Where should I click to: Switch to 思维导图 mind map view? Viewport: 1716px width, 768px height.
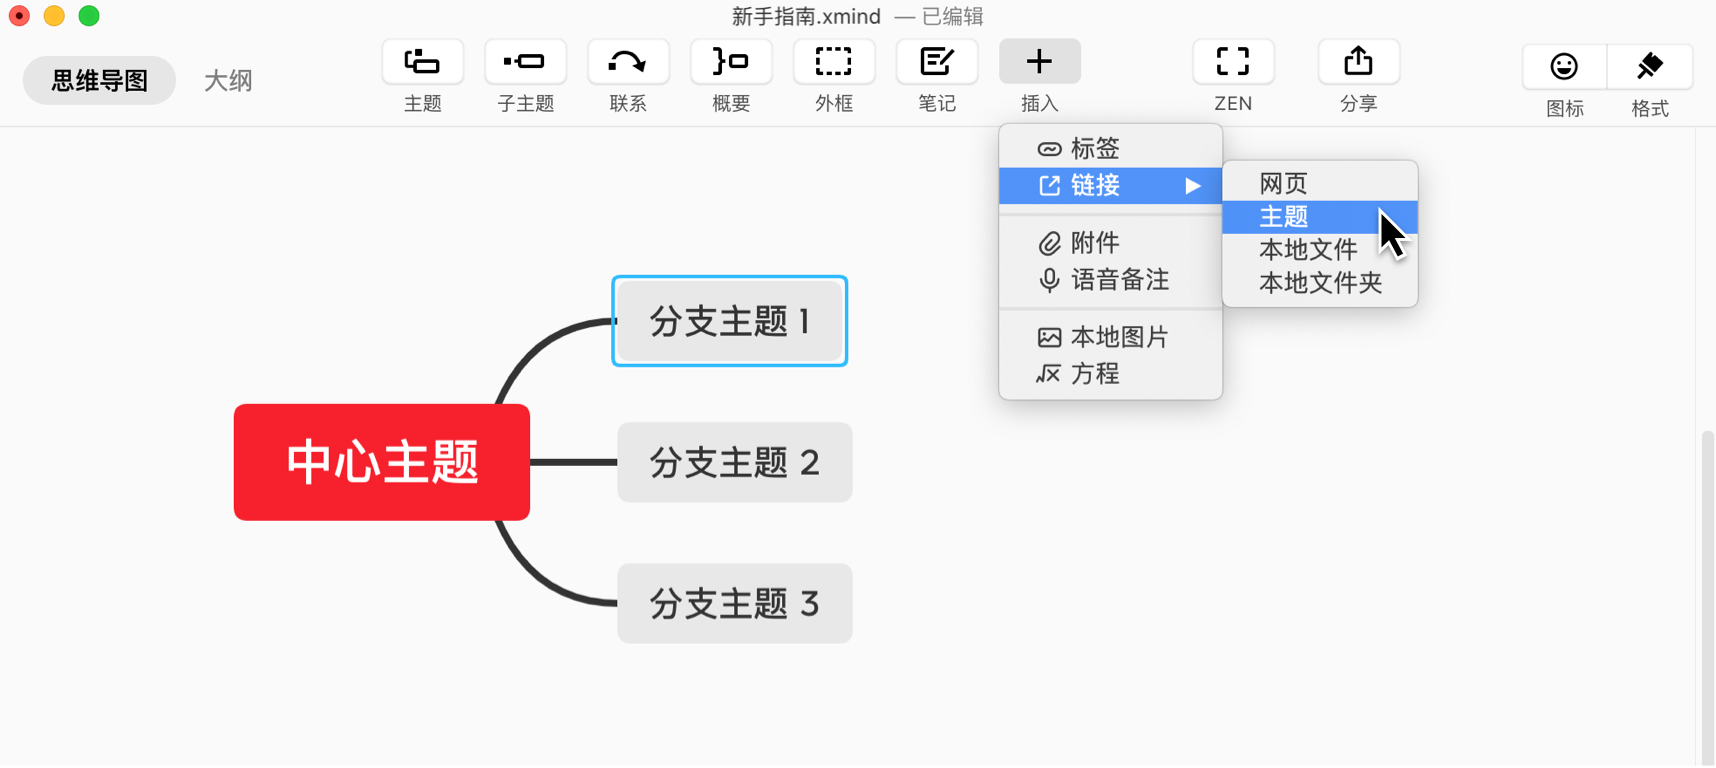[99, 81]
